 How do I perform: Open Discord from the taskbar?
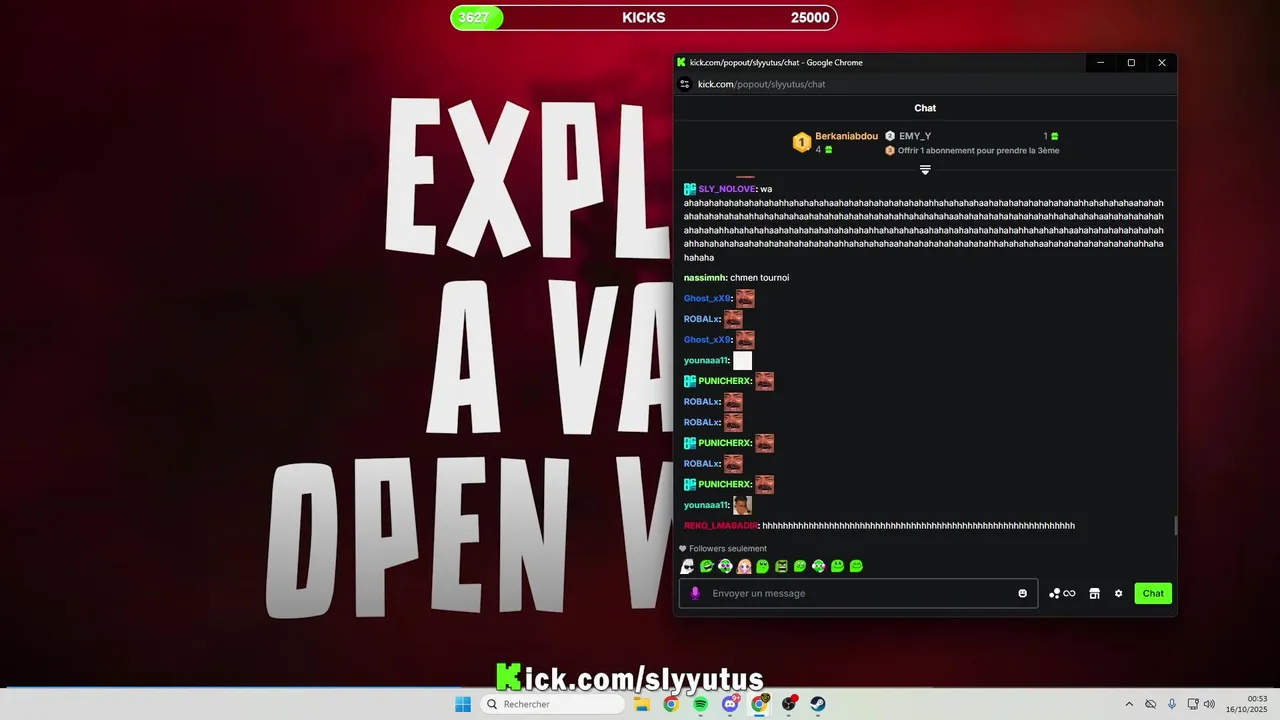[730, 704]
